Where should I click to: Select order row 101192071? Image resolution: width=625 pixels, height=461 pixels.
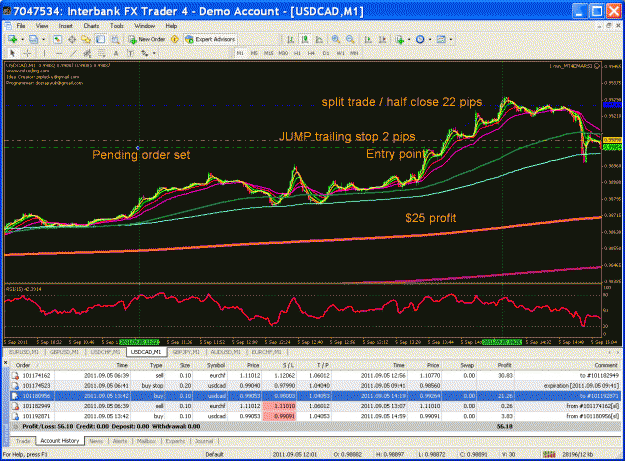pos(315,416)
